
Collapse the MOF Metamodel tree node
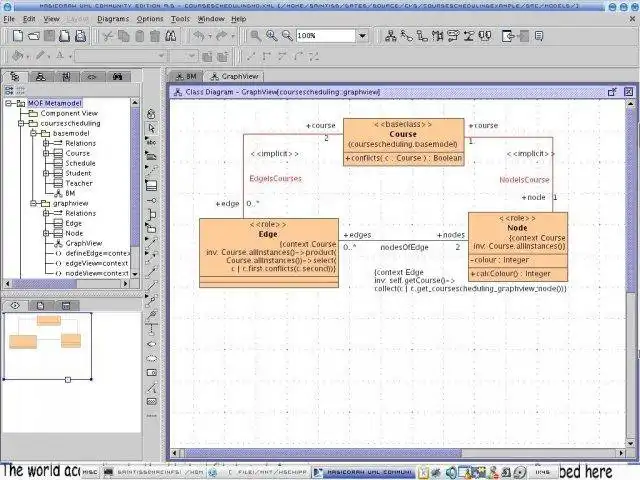pyautogui.click(x=8, y=103)
